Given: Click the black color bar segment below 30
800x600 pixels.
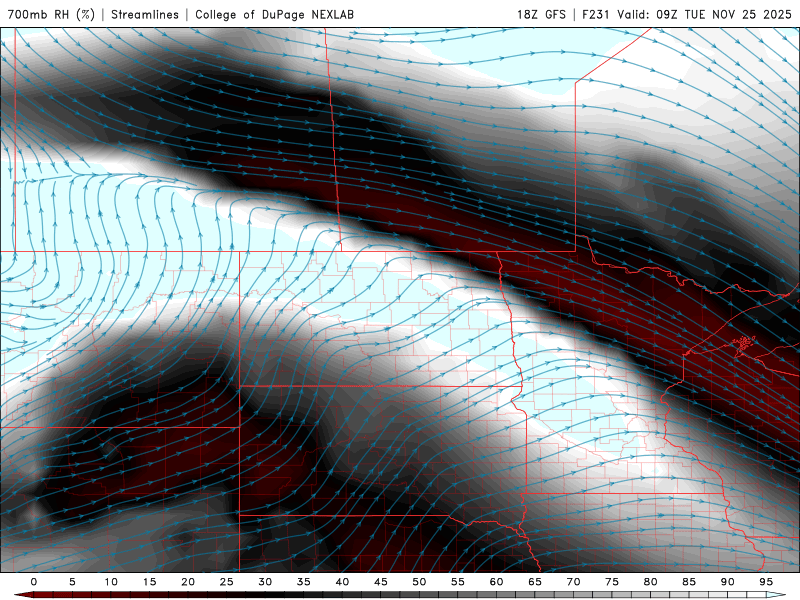Looking at the screenshot, I should [x=265, y=595].
